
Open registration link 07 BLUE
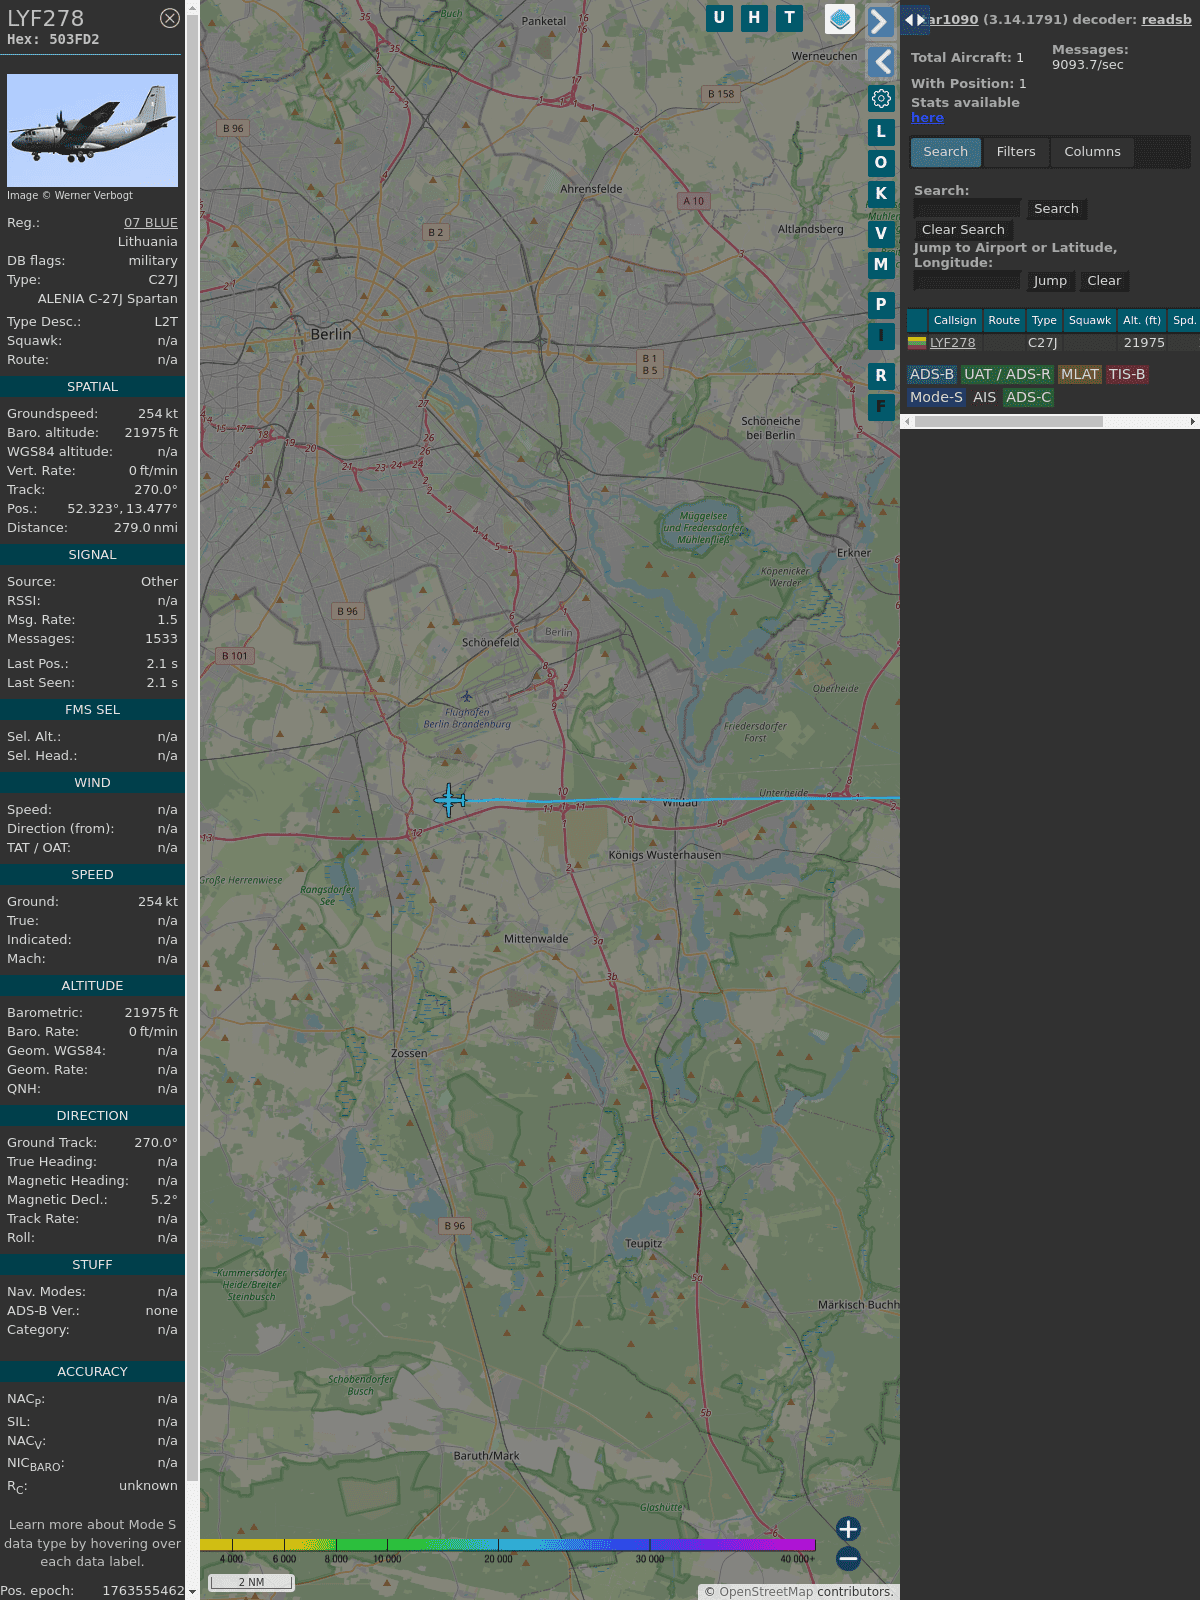point(150,223)
